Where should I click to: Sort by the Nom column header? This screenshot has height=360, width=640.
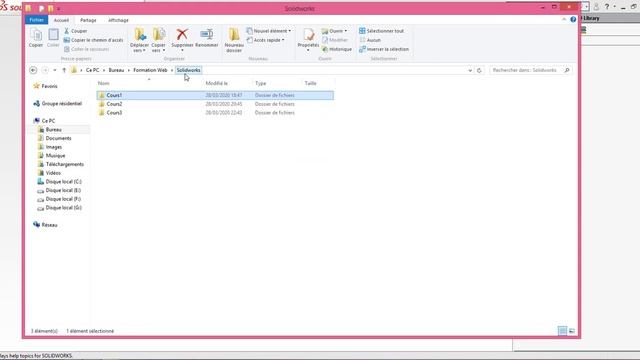pos(104,83)
